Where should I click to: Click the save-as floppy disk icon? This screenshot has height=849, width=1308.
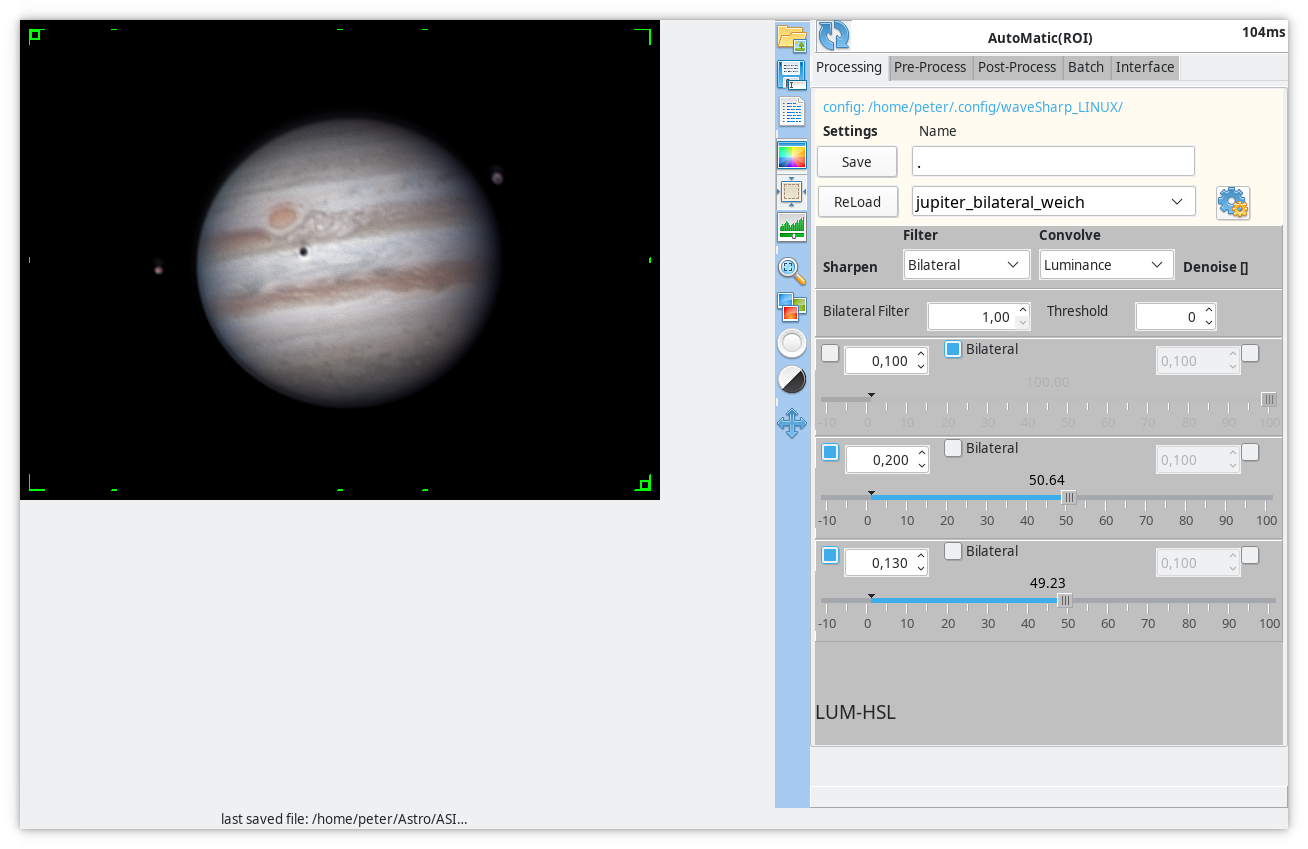click(792, 75)
